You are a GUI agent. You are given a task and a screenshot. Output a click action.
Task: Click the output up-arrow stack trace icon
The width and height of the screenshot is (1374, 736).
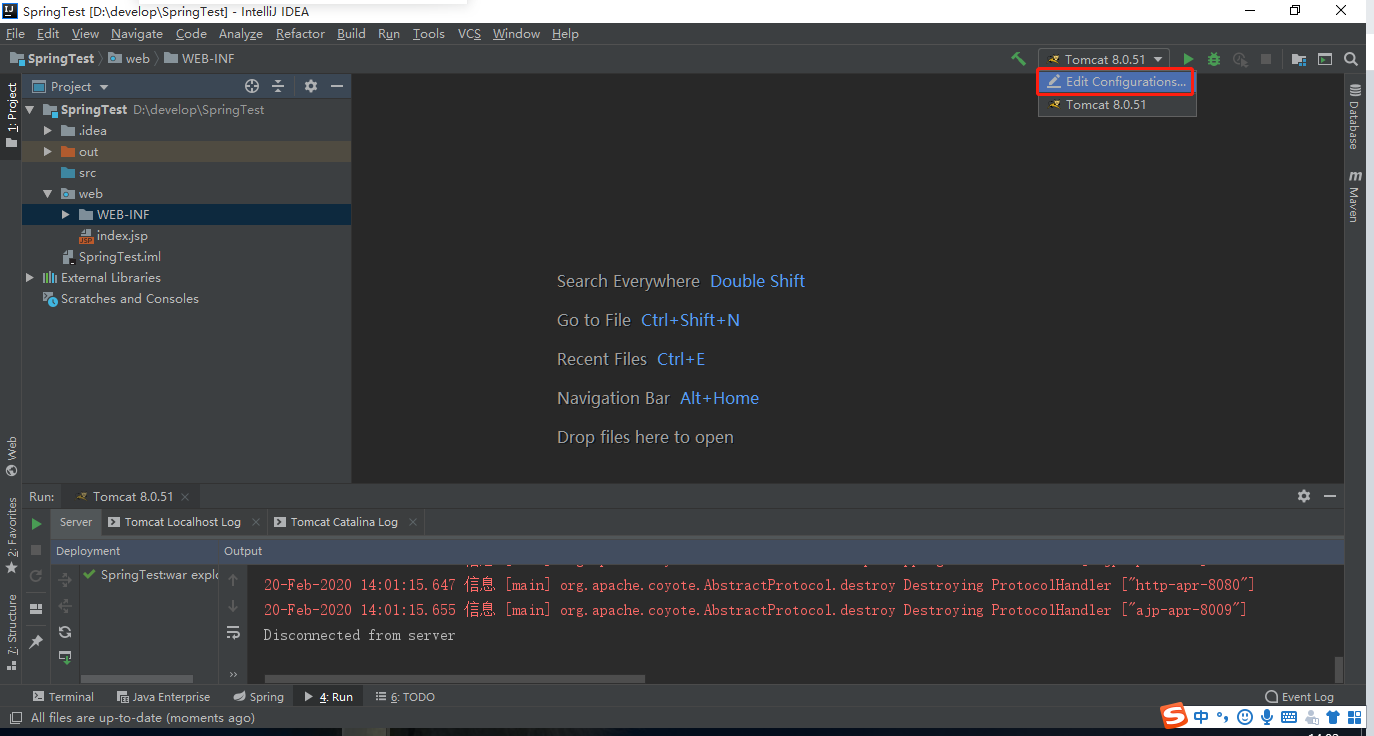pos(233,580)
